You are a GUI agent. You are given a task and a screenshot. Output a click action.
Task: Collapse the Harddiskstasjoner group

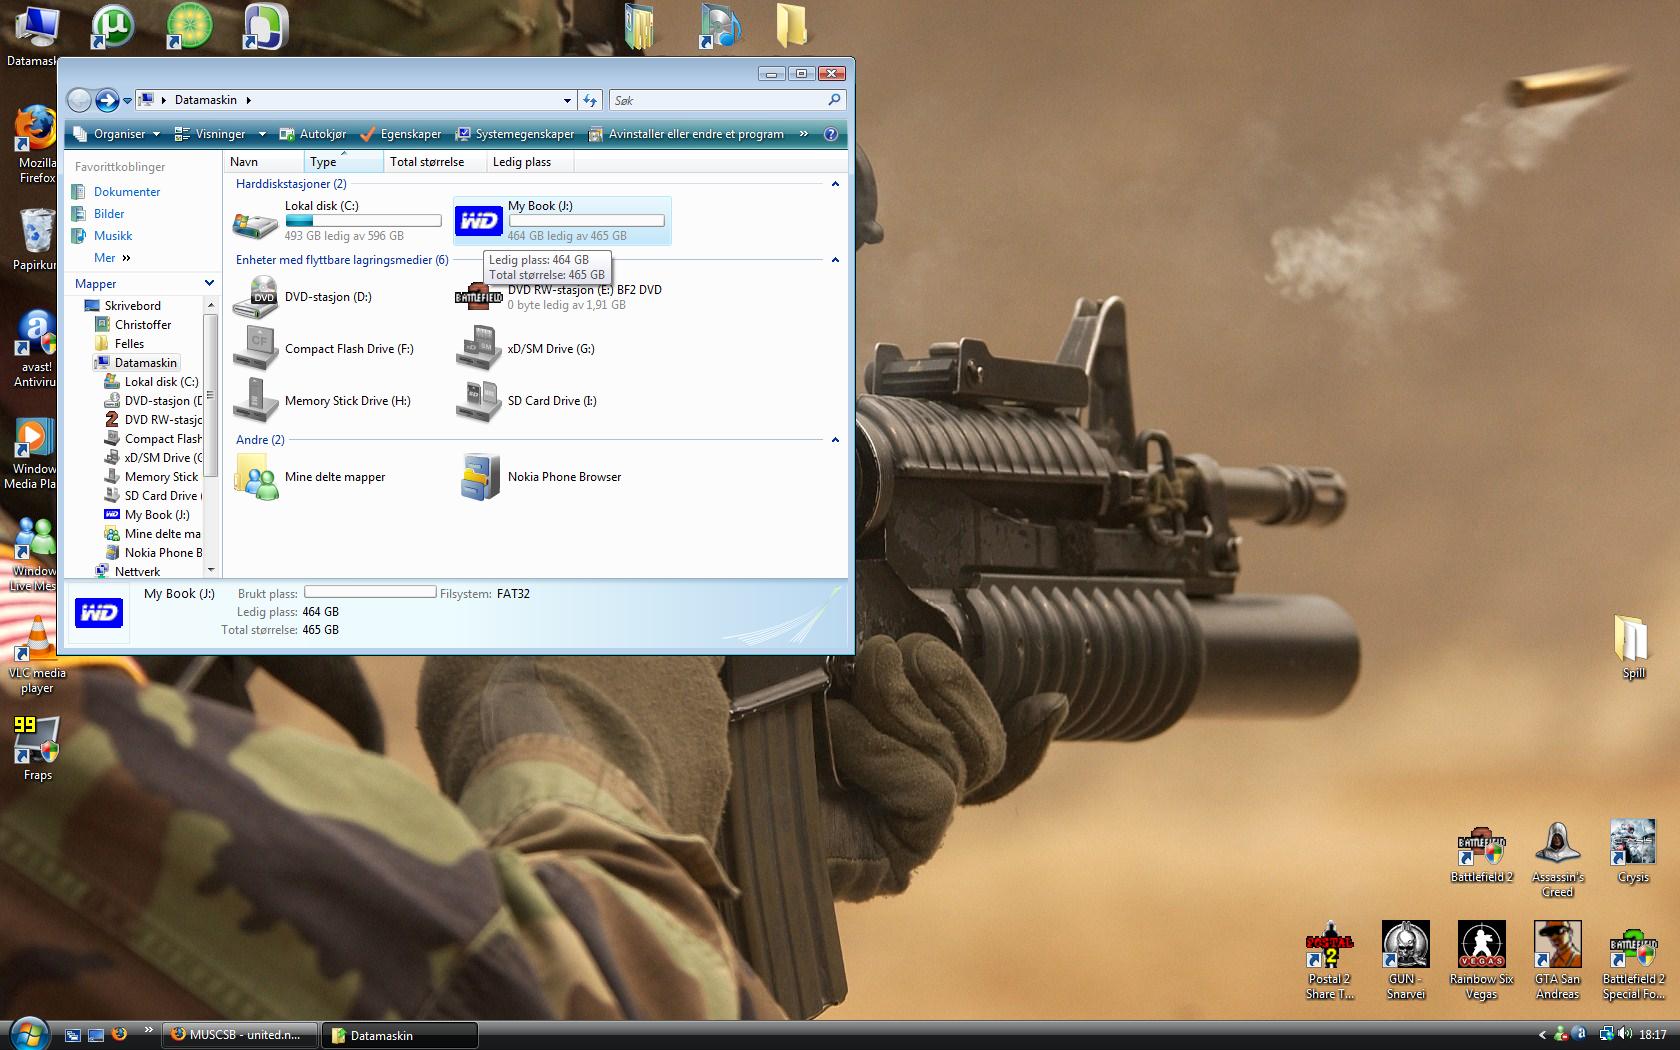point(835,184)
